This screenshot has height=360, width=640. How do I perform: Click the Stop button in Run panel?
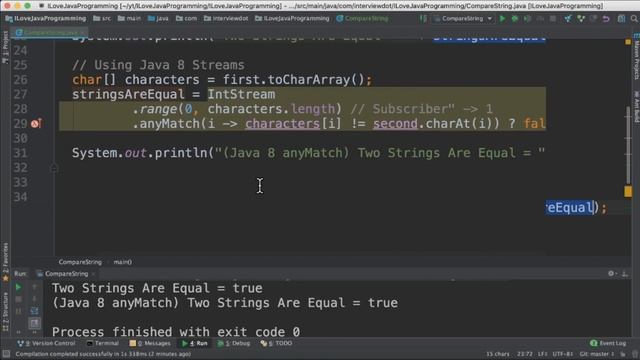point(18,300)
